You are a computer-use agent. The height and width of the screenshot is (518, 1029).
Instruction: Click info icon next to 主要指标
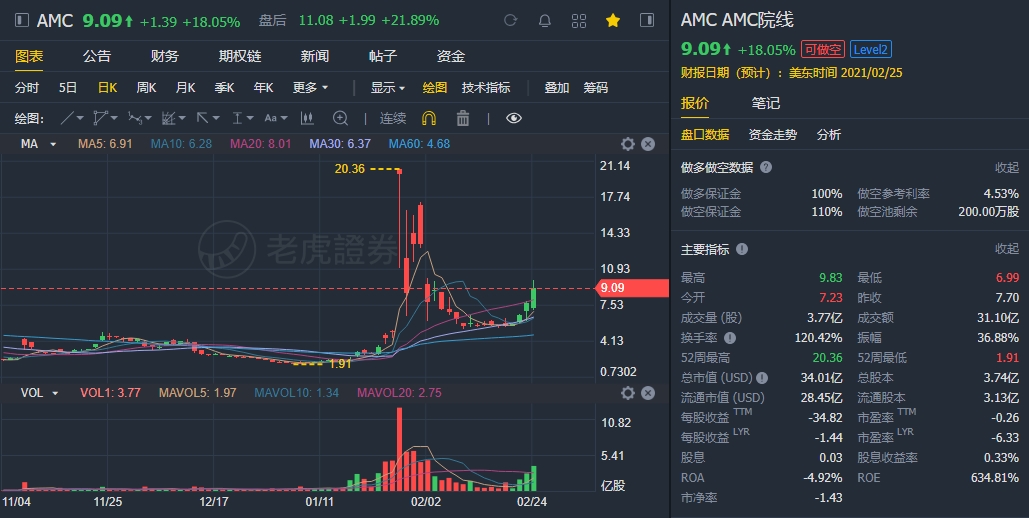coord(742,249)
